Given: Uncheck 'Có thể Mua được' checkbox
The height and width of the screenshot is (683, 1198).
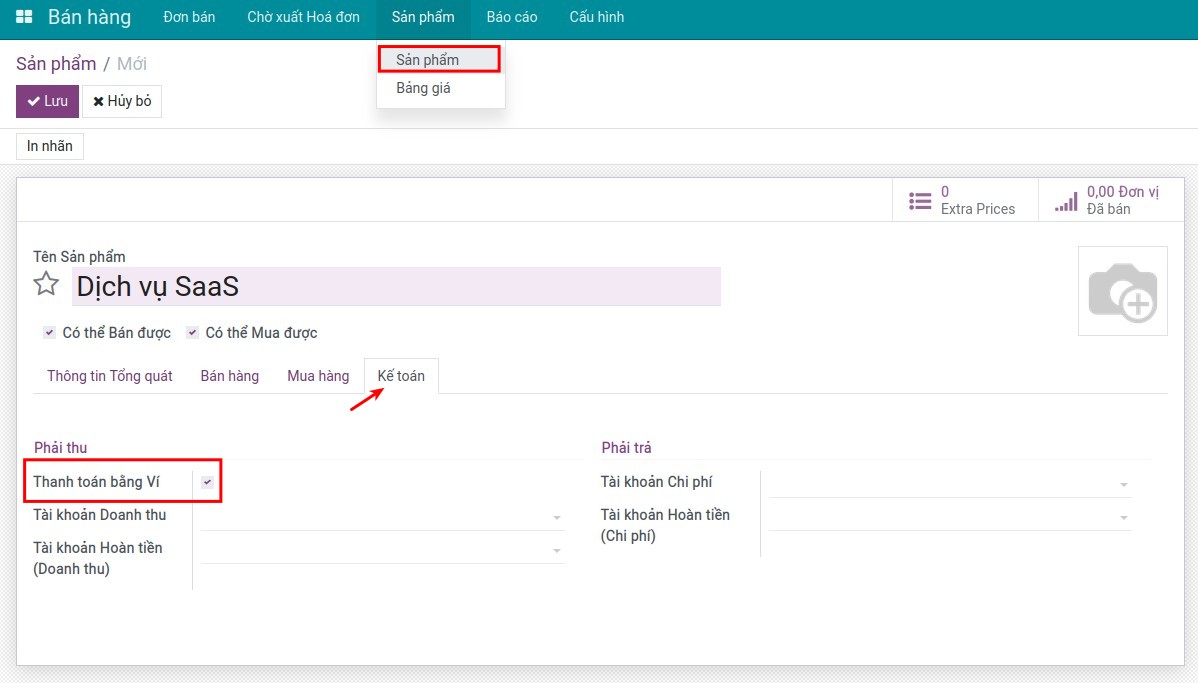Looking at the screenshot, I should tap(192, 333).
